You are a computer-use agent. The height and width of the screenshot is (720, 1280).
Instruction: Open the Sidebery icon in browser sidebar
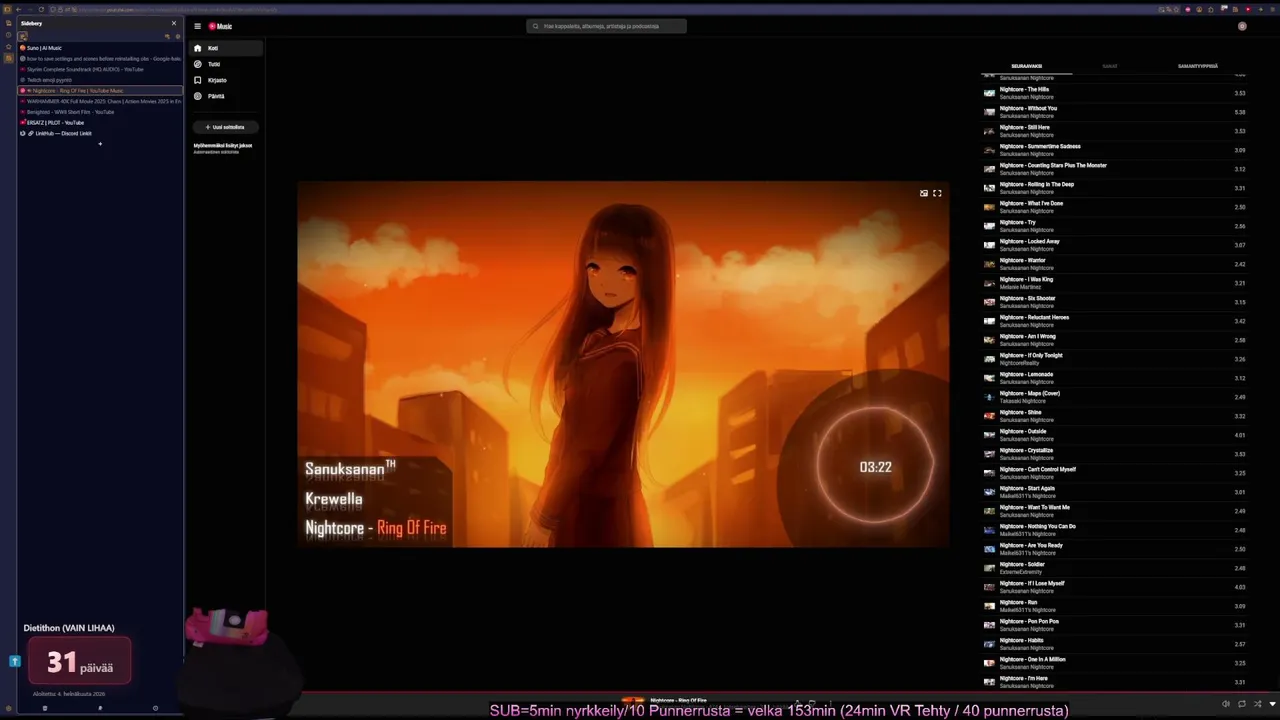point(8,58)
